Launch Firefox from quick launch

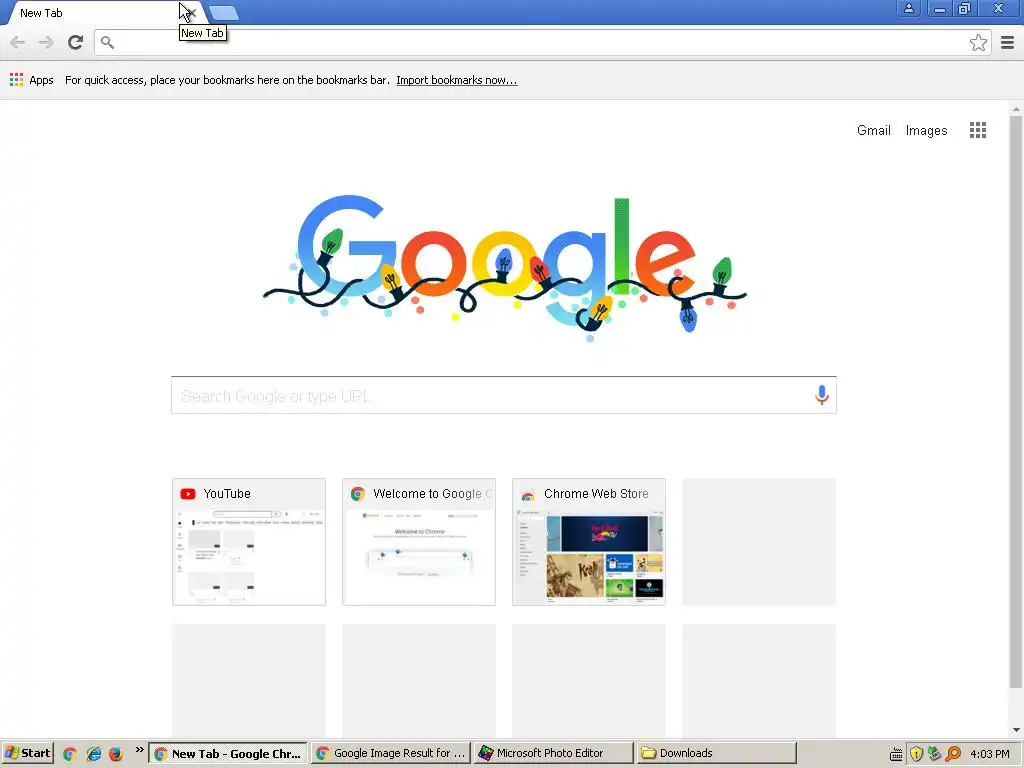click(116, 754)
